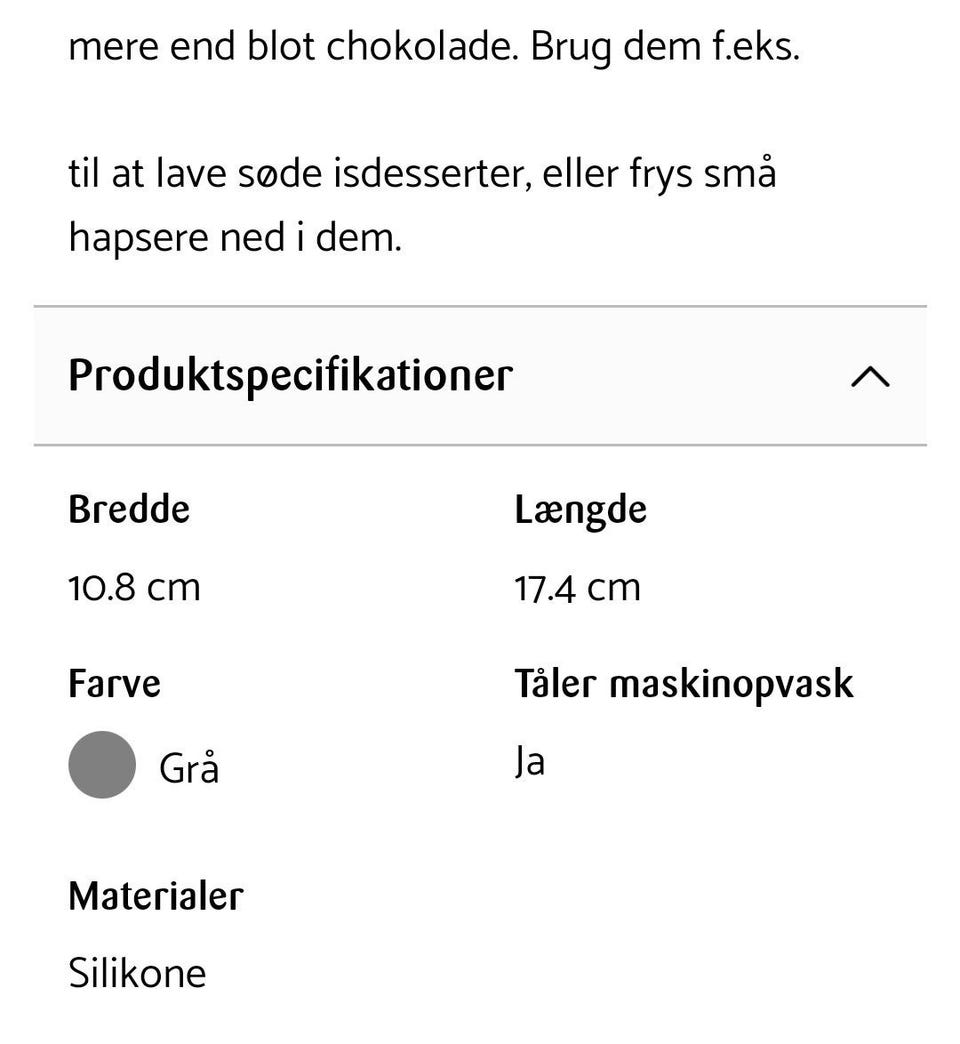Click the Materialer specification label
This screenshot has height=1044, width=960.
pyautogui.click(x=154, y=897)
